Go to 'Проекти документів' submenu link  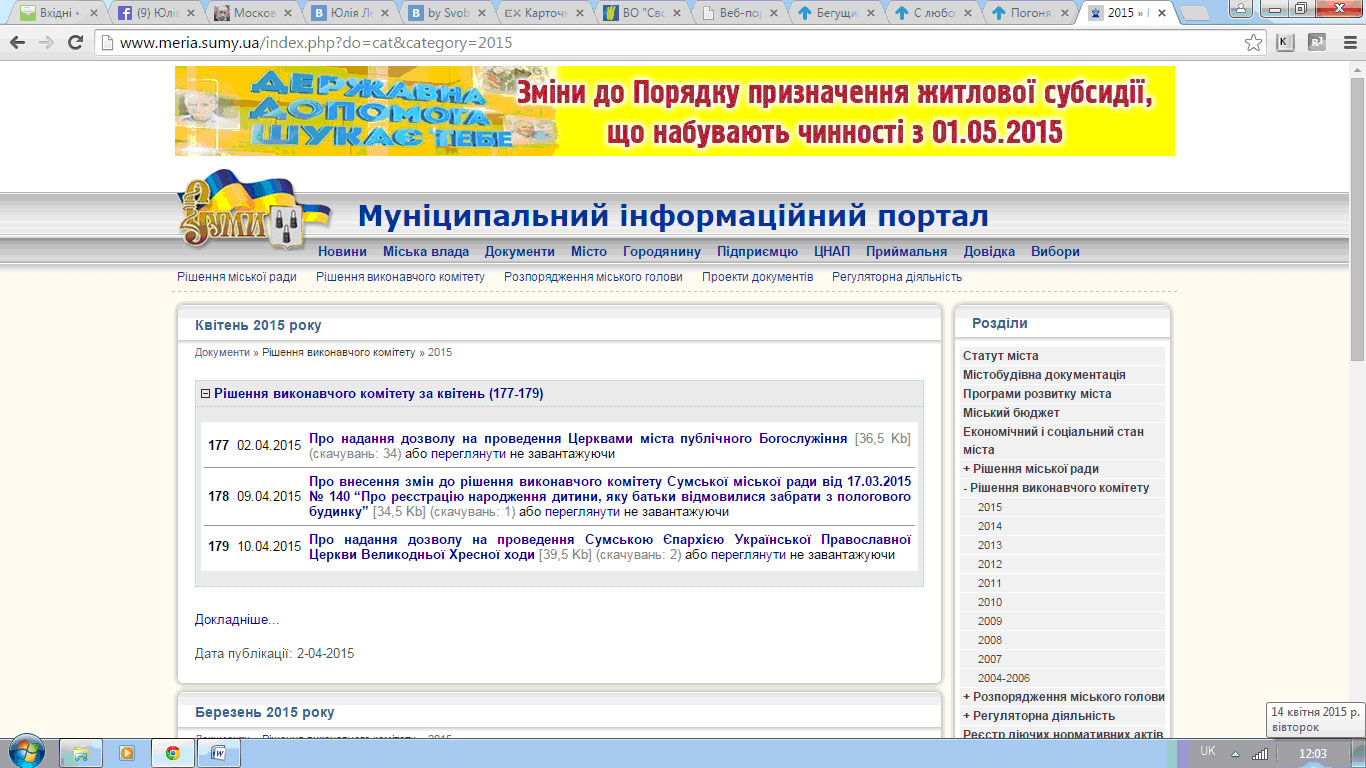(757, 277)
